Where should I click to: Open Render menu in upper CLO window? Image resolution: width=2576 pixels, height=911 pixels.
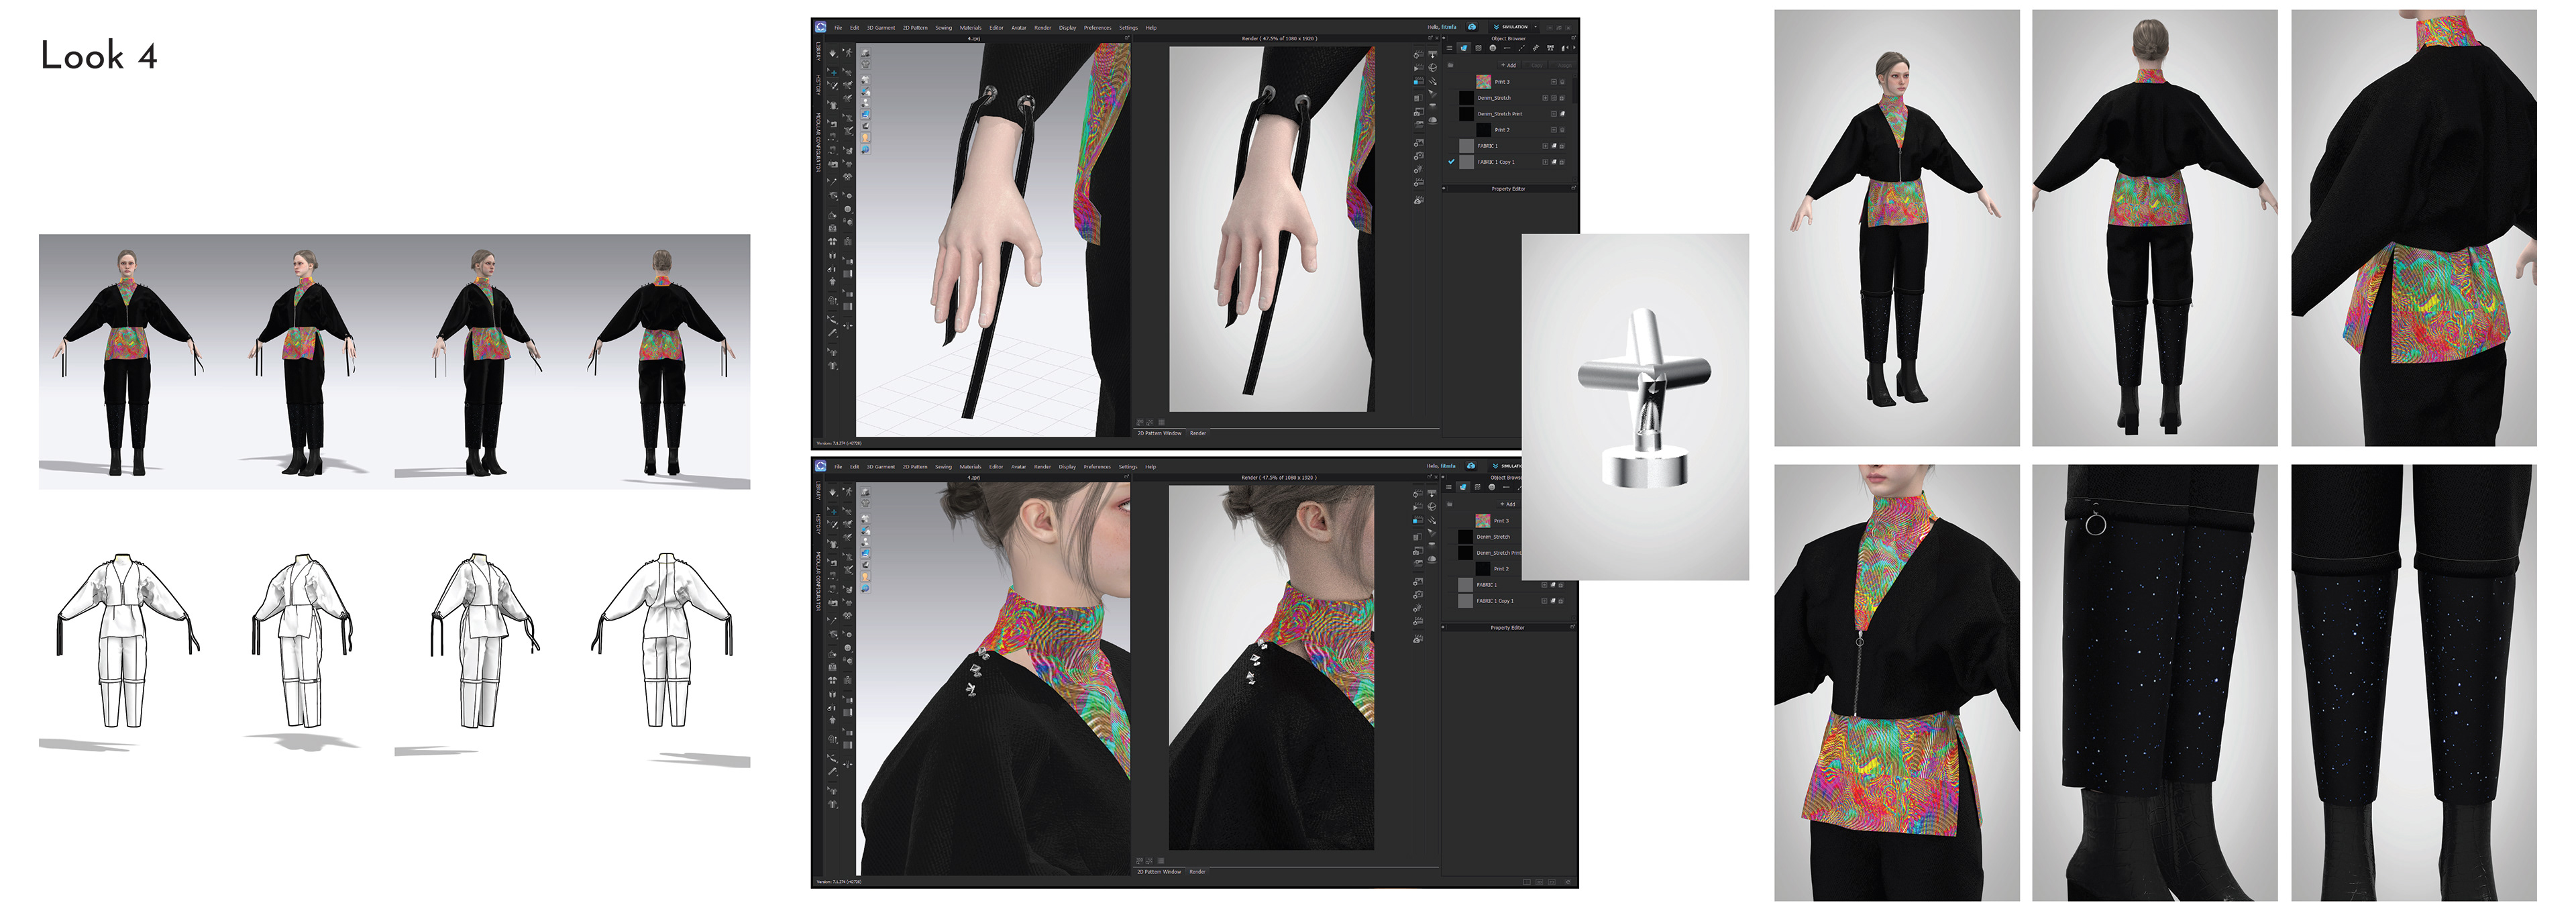click(x=1042, y=28)
